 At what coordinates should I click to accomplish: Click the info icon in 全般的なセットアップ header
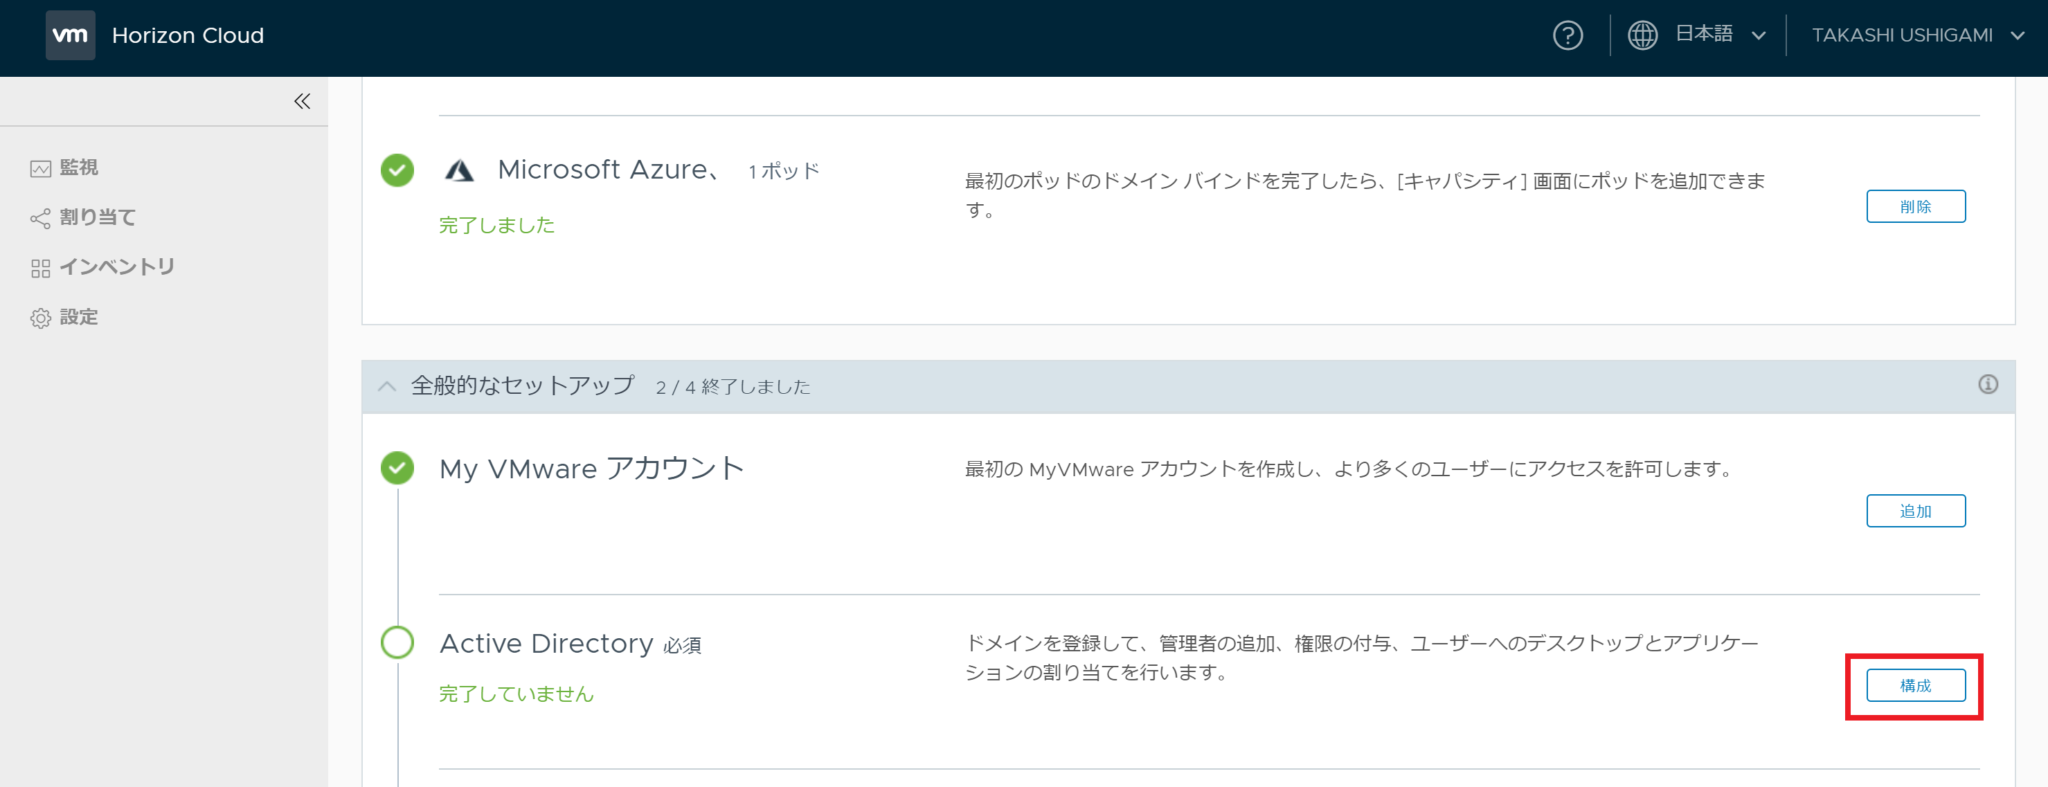click(1988, 384)
